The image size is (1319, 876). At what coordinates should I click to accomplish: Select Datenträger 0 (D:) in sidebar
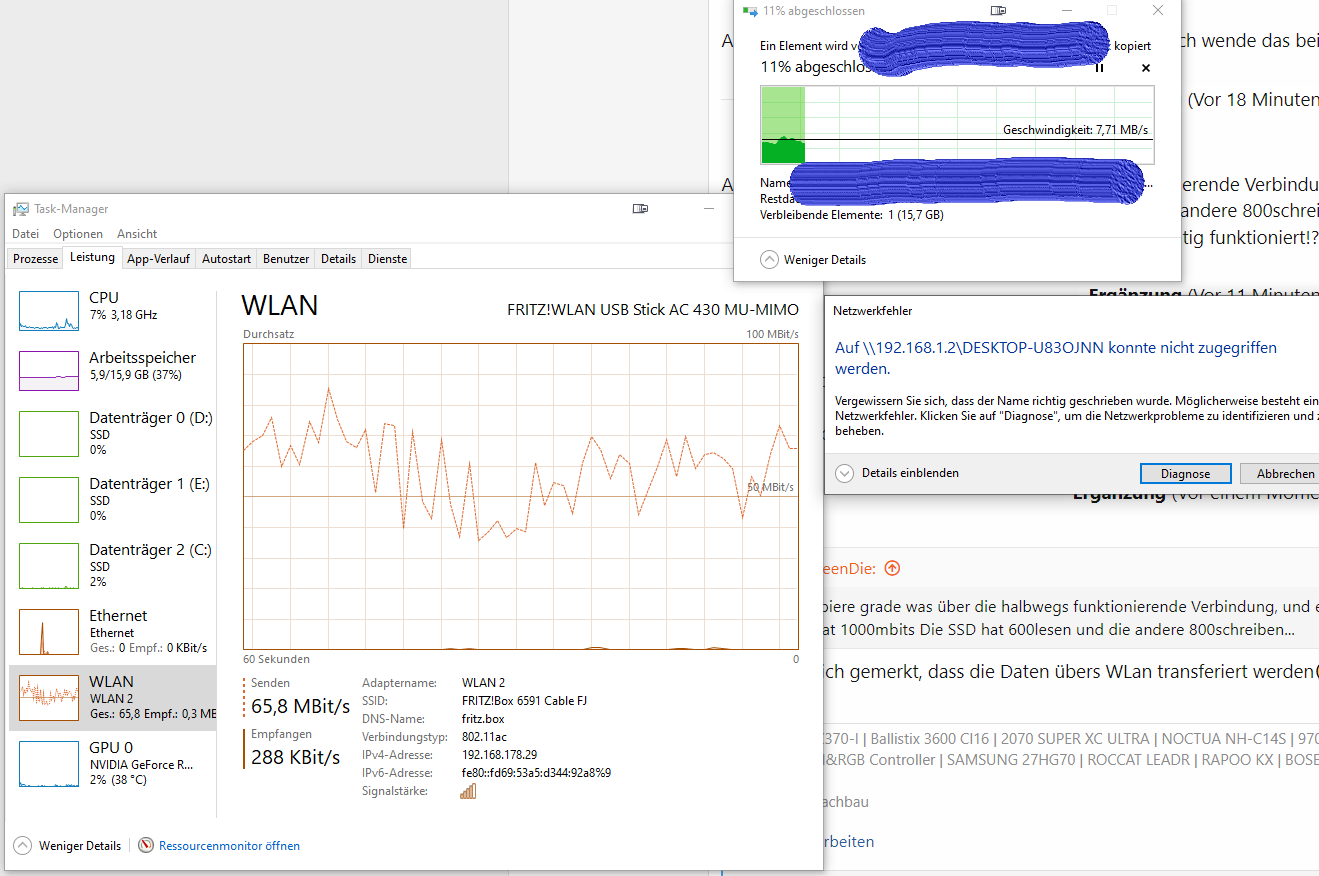[113, 432]
